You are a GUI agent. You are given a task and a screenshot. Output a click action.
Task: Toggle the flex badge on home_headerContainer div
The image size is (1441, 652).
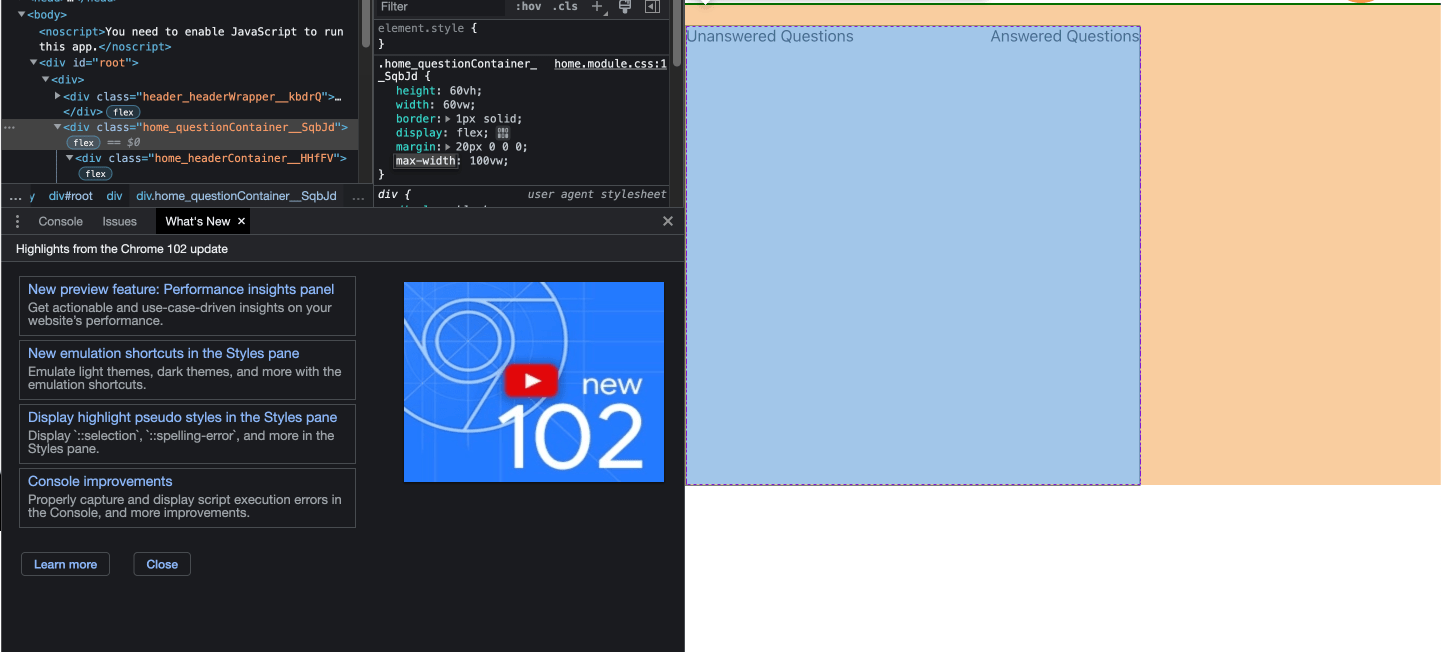click(x=95, y=173)
